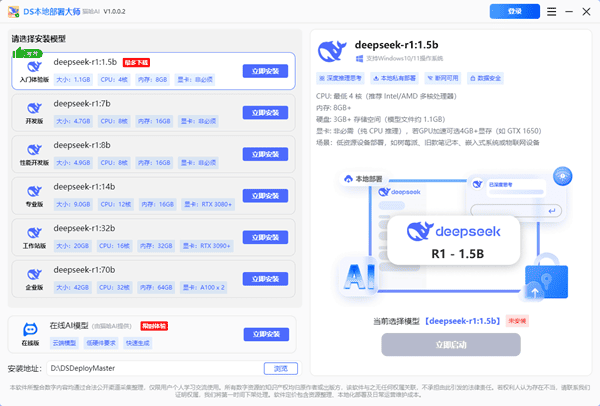
Task: Click the 立即启动 launch button
Action: tap(450, 344)
